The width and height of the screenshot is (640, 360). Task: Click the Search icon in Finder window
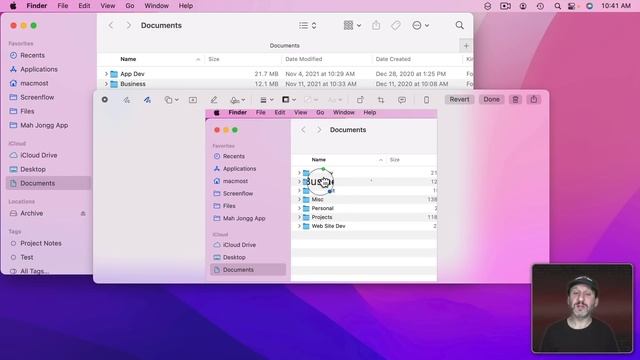click(x=460, y=25)
